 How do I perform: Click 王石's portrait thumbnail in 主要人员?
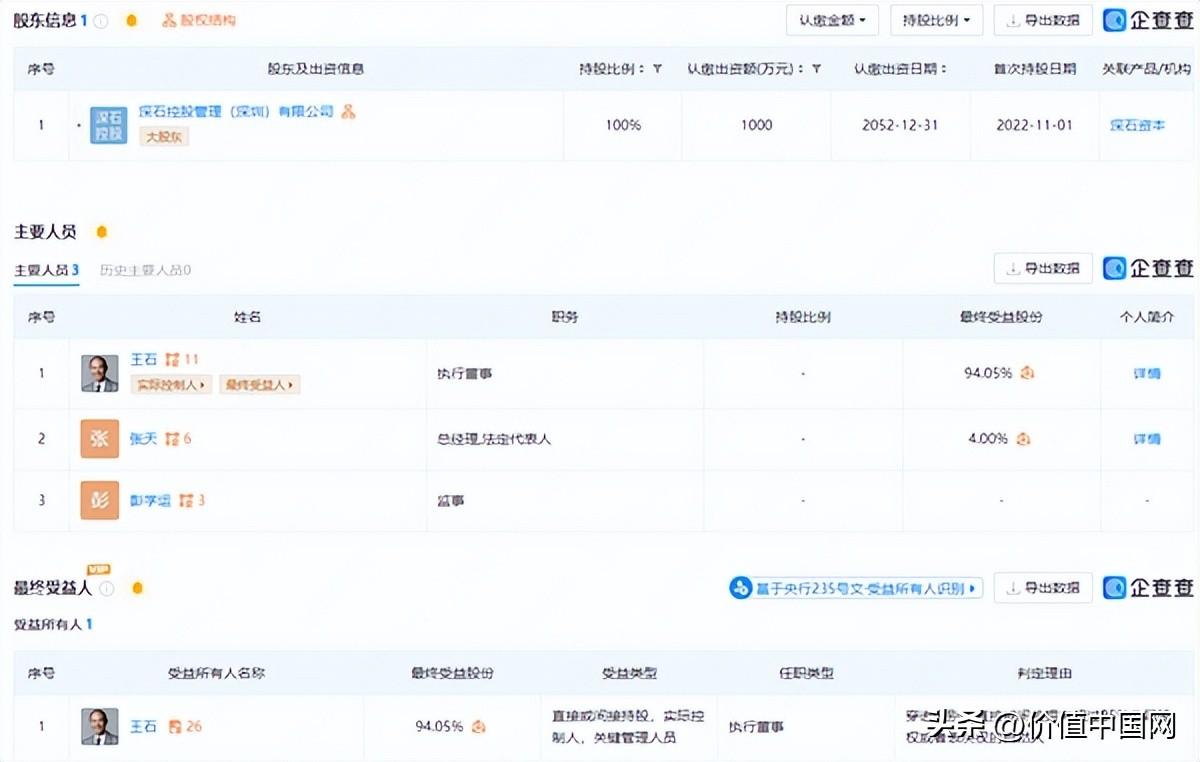99,373
